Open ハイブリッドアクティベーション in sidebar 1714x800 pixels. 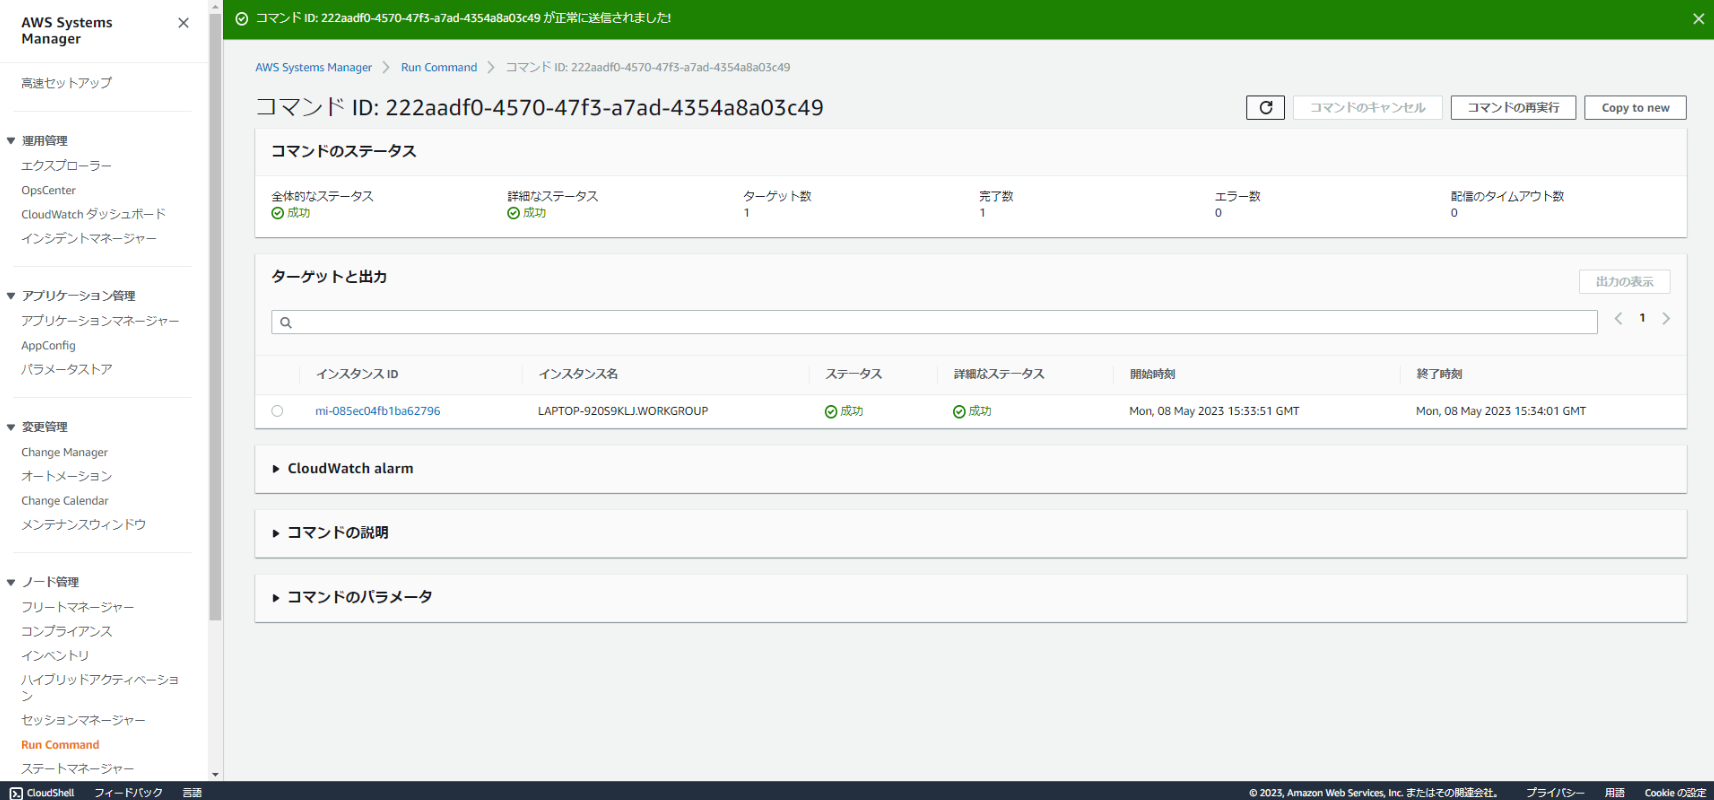coord(100,687)
